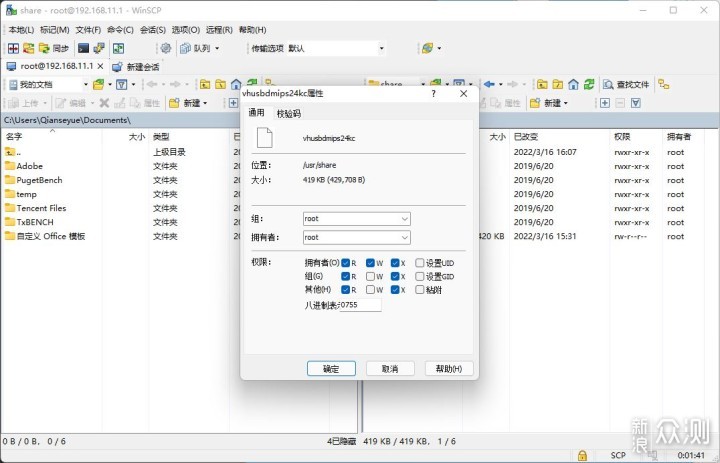Check the Set UID checkbox
The height and width of the screenshot is (463, 720).
coord(419,263)
